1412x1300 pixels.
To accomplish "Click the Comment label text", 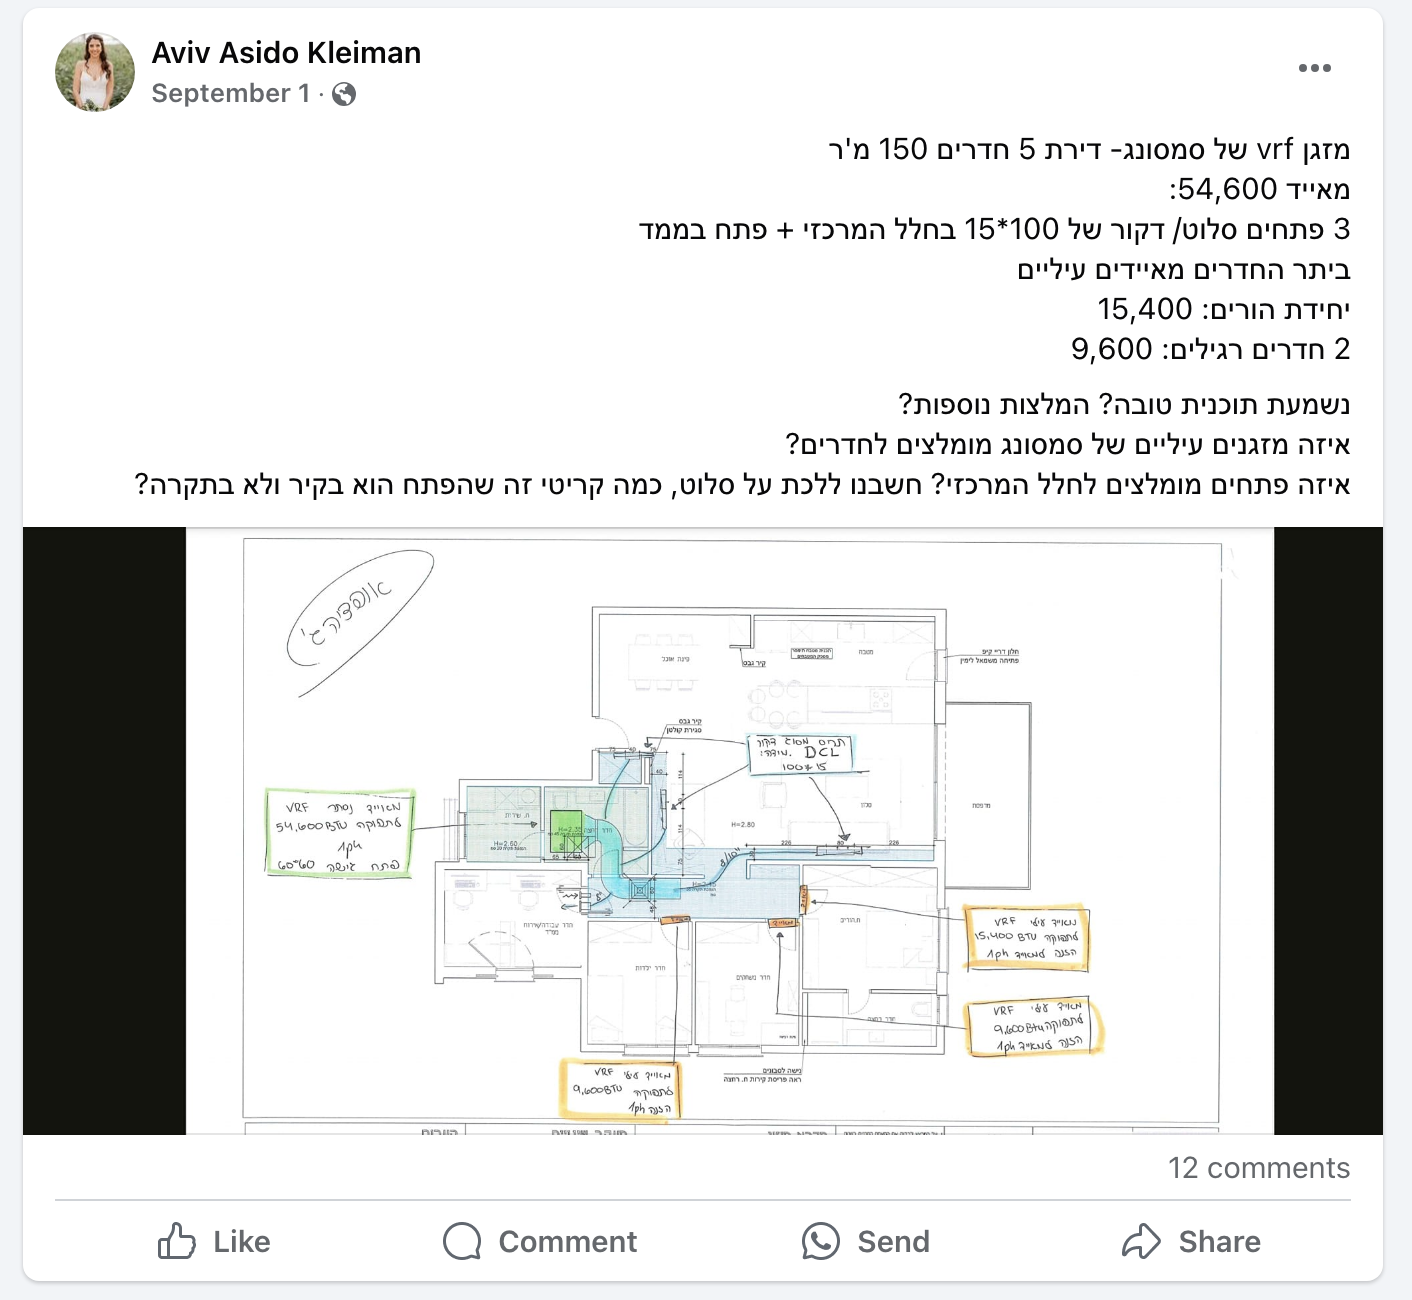I will tap(567, 1242).
